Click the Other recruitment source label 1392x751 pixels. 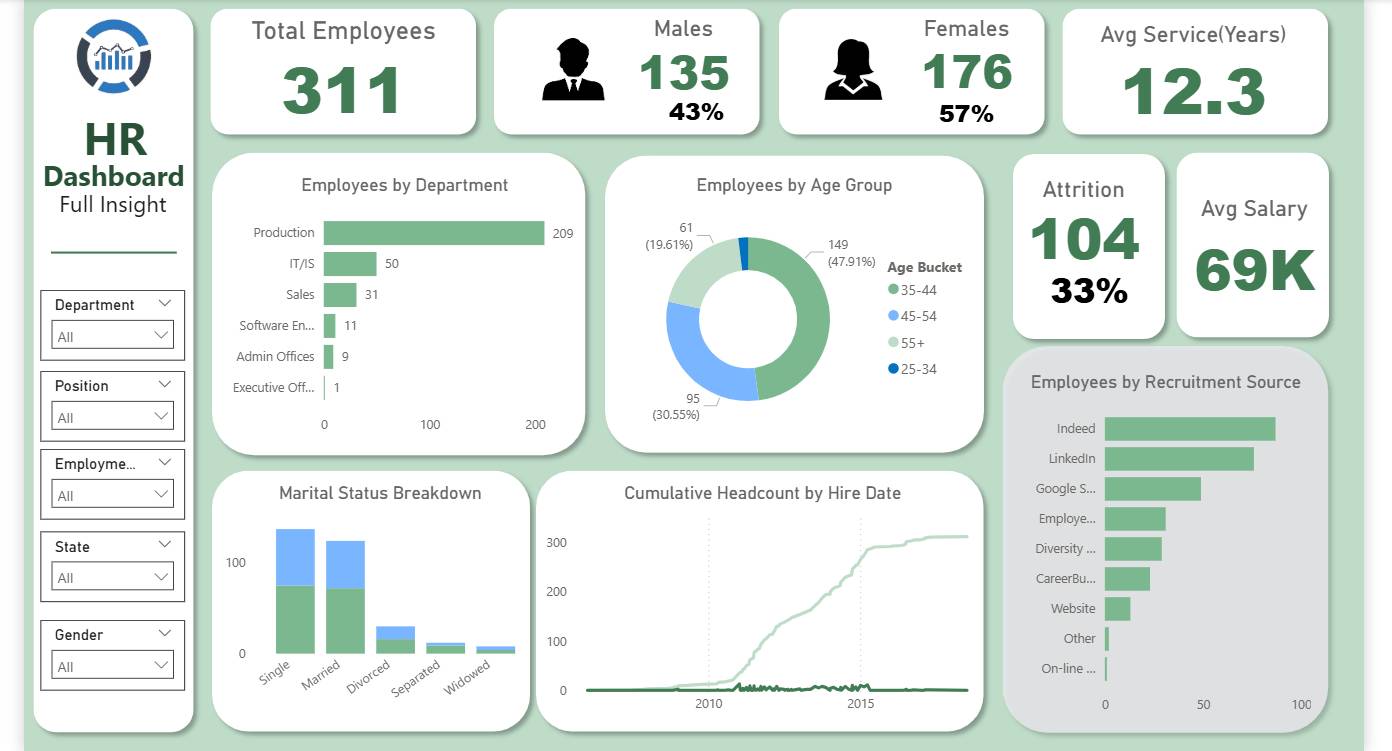pos(1080,638)
